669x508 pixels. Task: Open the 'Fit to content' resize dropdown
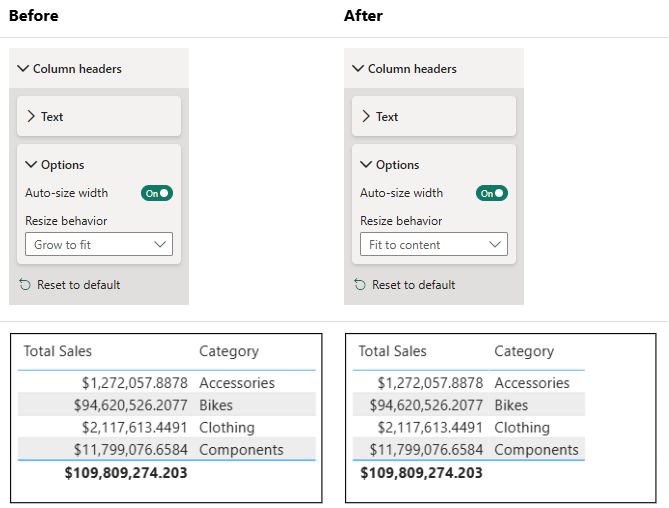coord(433,244)
